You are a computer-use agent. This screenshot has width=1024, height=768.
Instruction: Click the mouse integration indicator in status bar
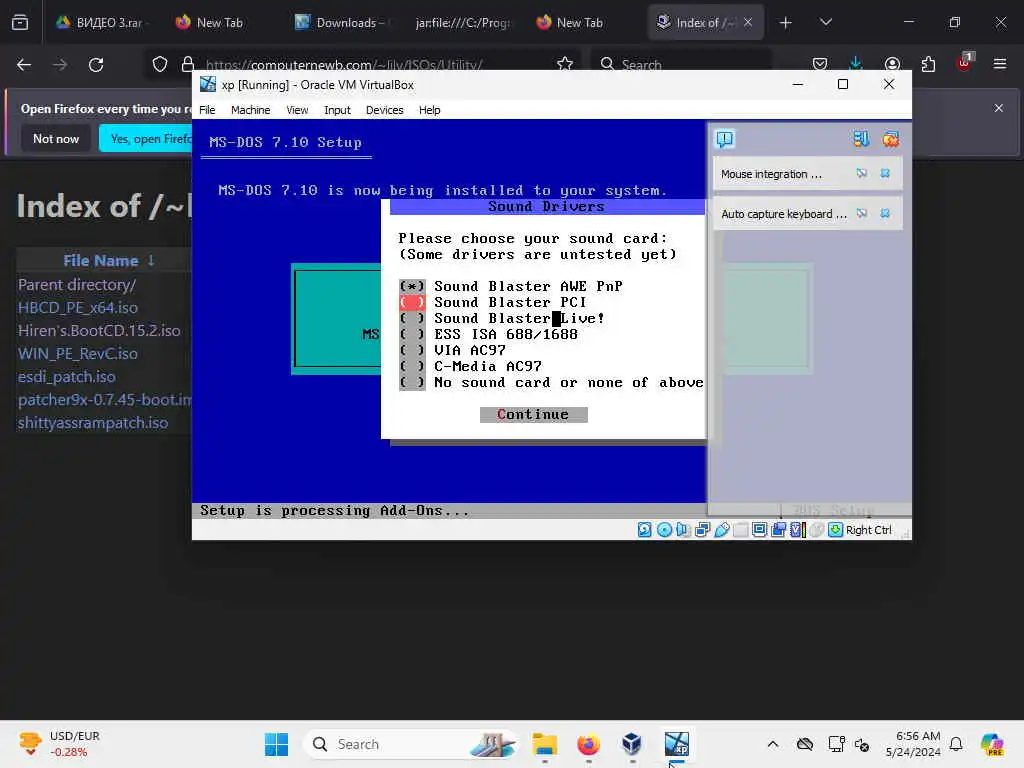point(816,530)
